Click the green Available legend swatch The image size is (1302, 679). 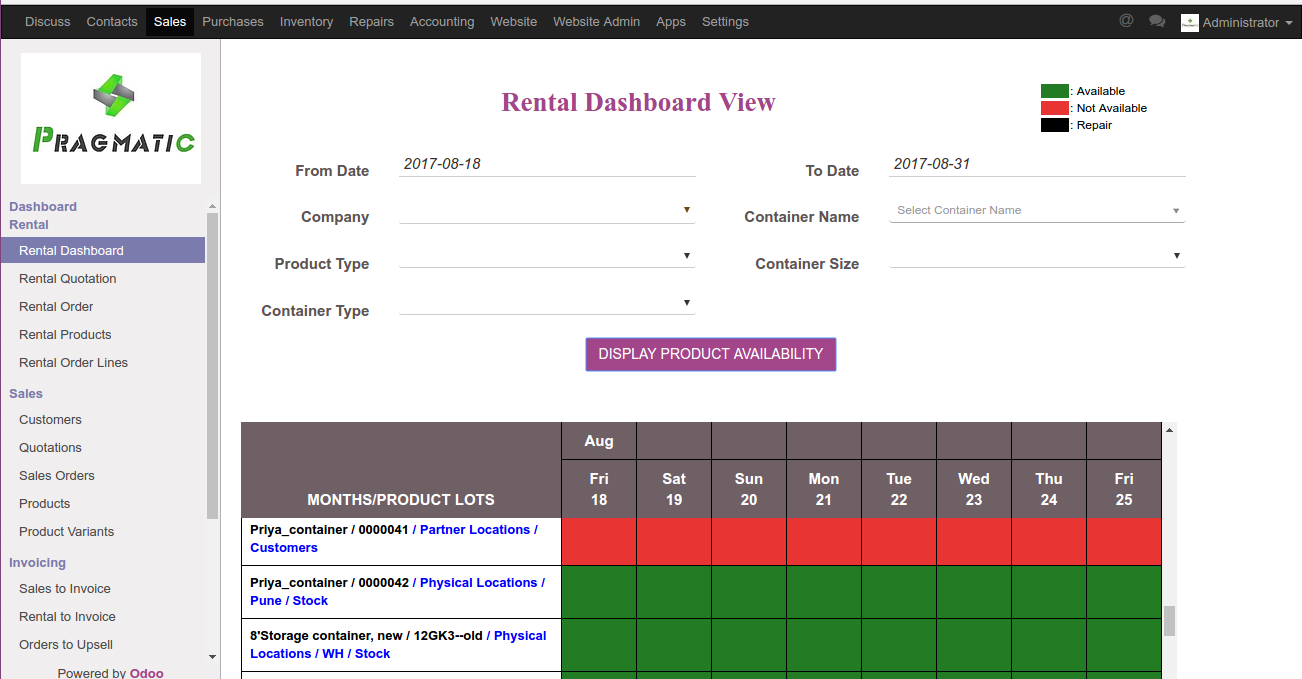point(1055,91)
